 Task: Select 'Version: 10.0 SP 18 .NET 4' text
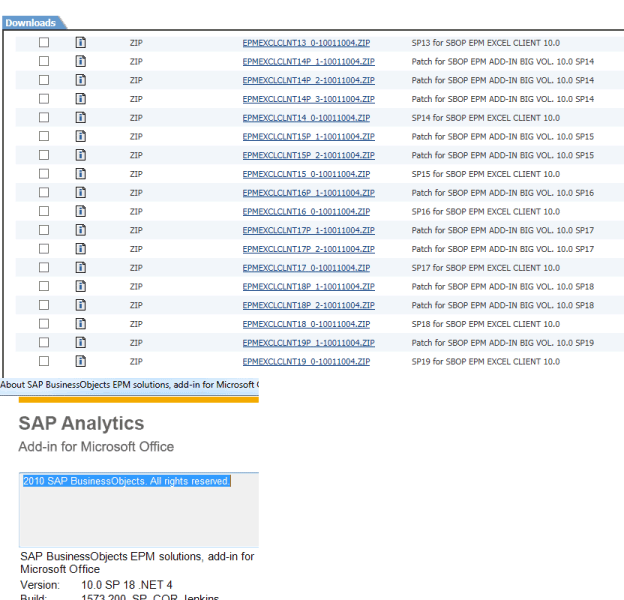96,585
